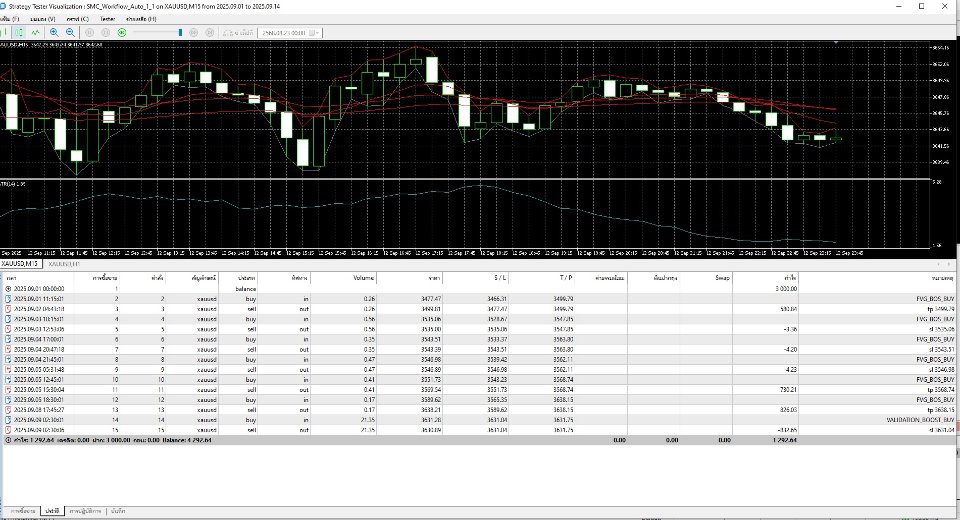
Task: Select the 2025.09.01 00:00:00 balance row
Action: tap(478, 288)
